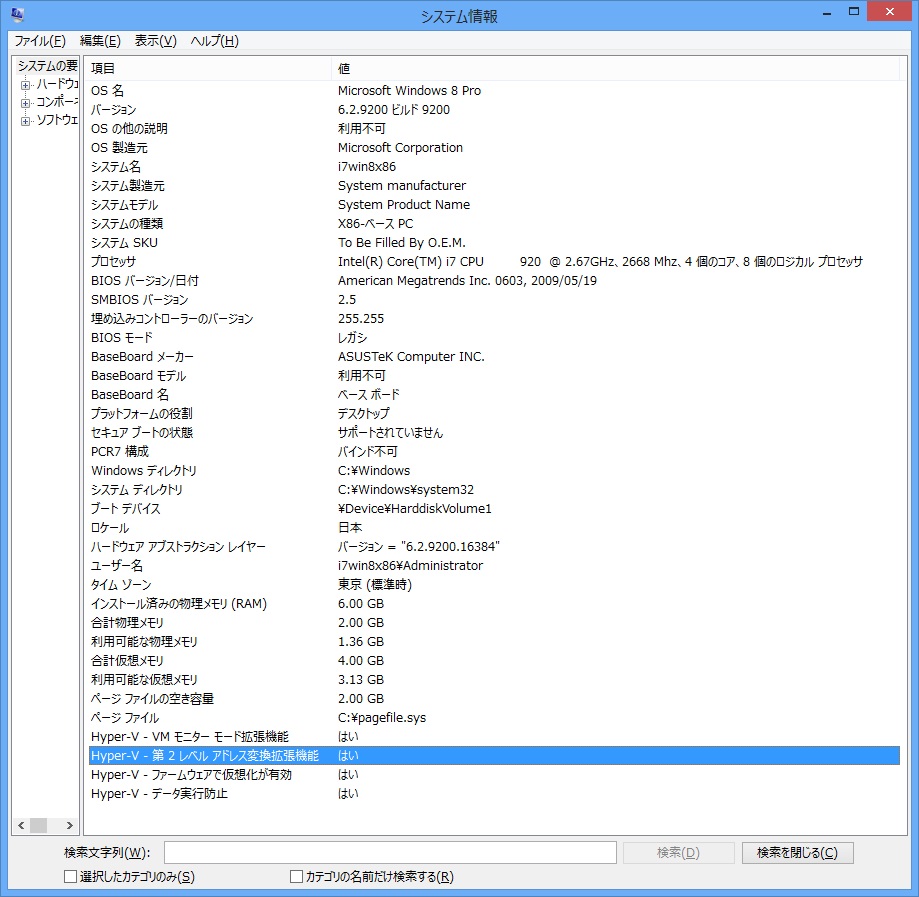The height and width of the screenshot is (897, 919).
Task: Expand the ハードウェア tree node
Action: (x=25, y=85)
